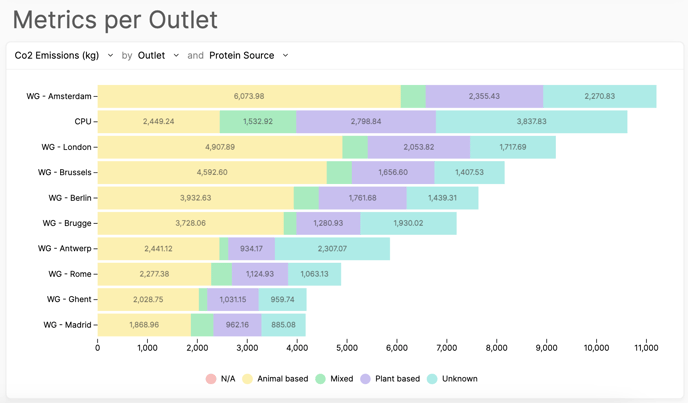Image resolution: width=688 pixels, height=403 pixels.
Task: Click the Berlin plant based segment 1,761.68
Action: click(363, 198)
